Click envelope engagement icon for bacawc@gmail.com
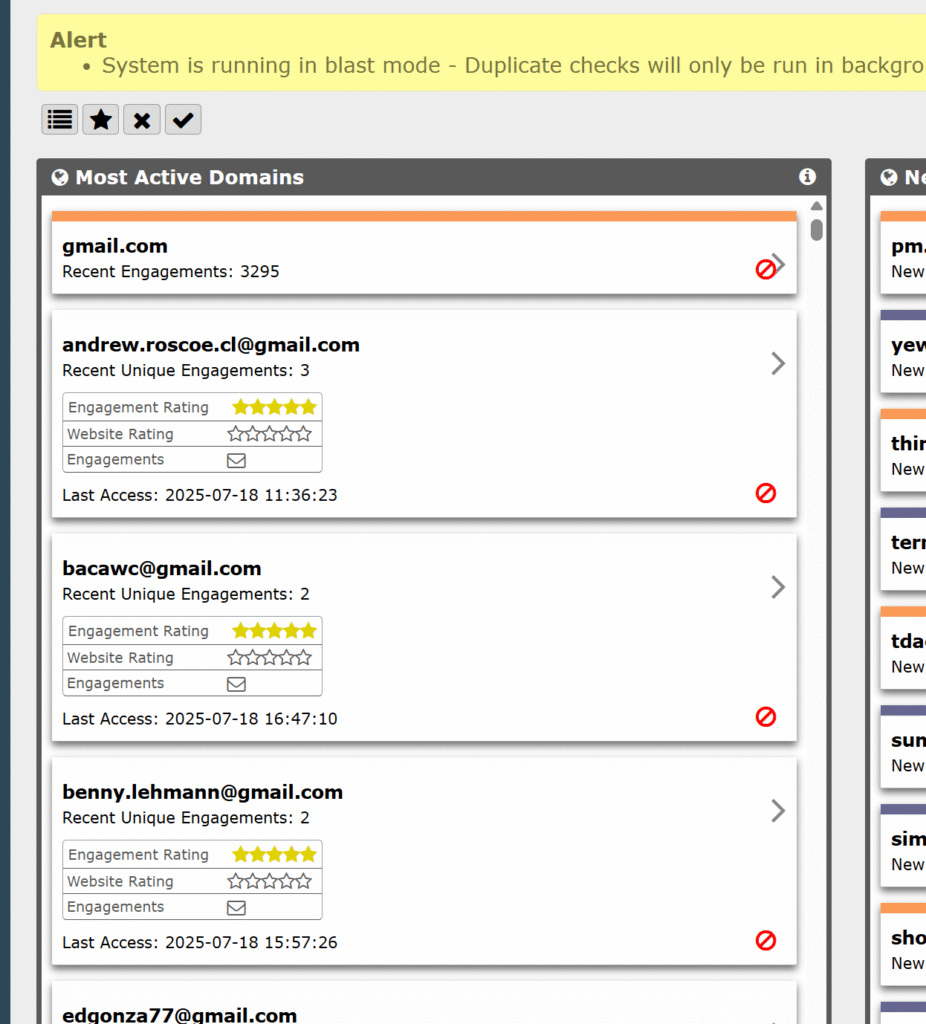 236,684
